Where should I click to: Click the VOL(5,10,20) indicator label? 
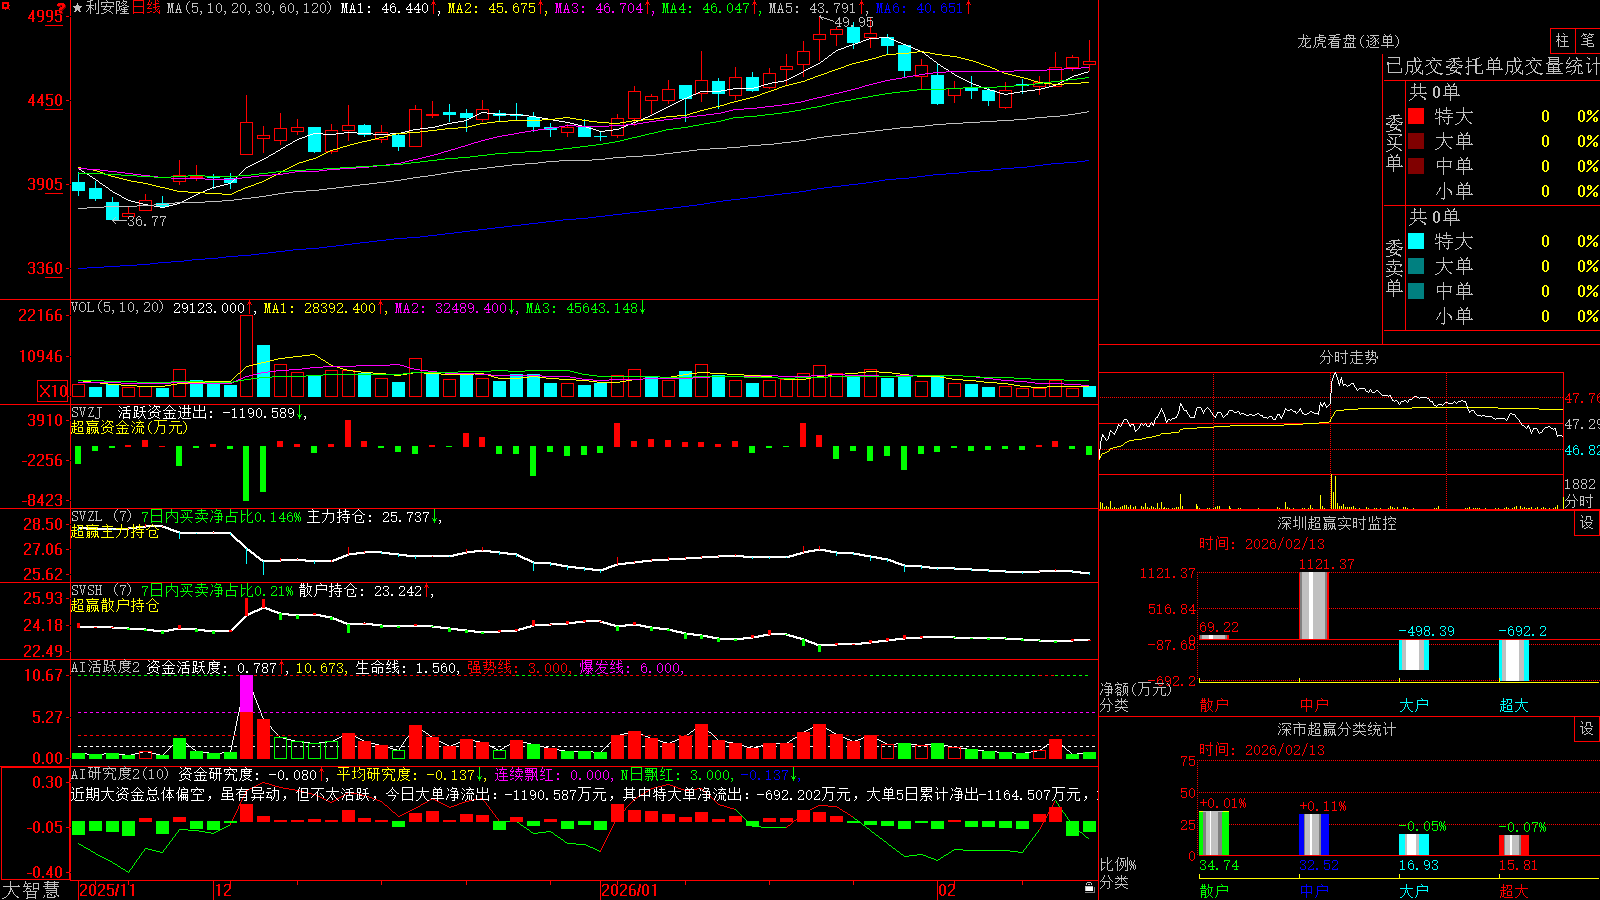[x=117, y=308]
